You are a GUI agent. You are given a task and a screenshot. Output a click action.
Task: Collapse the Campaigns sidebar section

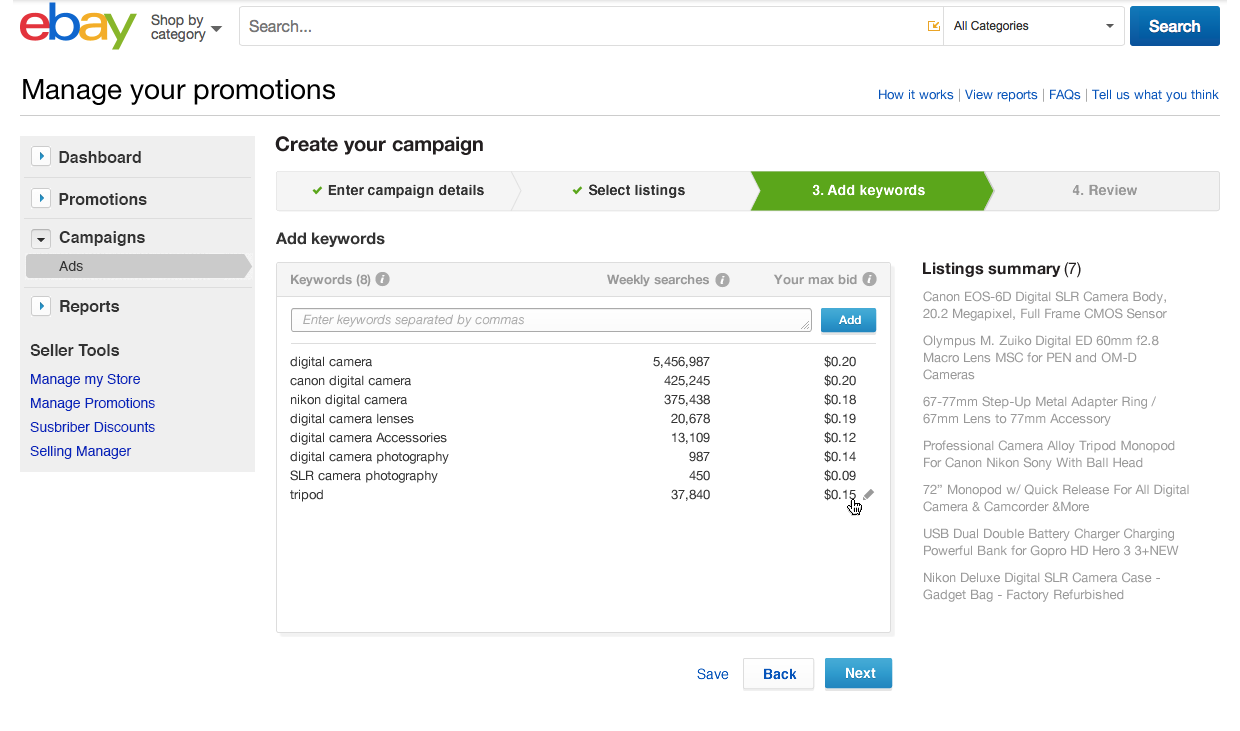[x=41, y=238]
